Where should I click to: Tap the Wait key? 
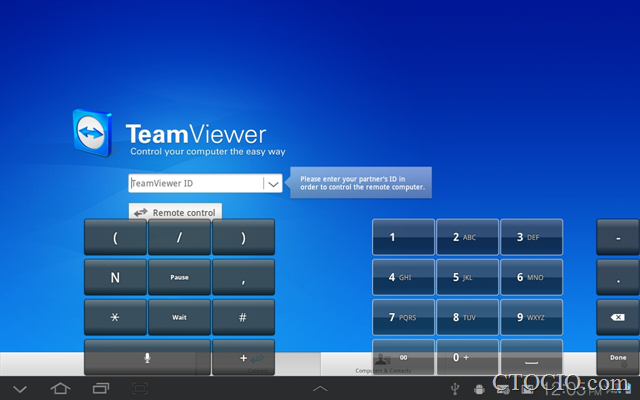pos(179,317)
